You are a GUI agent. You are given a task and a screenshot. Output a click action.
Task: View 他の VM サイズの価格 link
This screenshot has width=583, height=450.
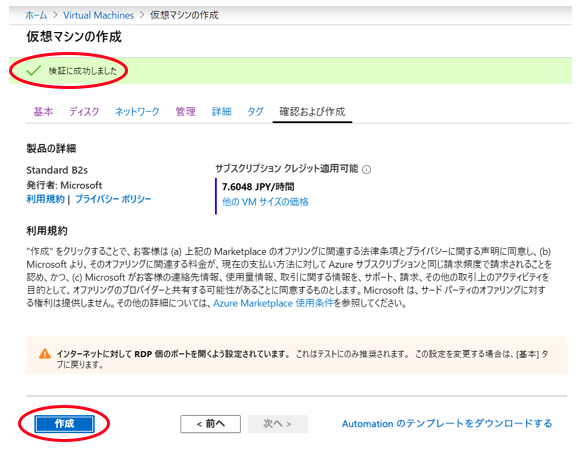pos(265,202)
